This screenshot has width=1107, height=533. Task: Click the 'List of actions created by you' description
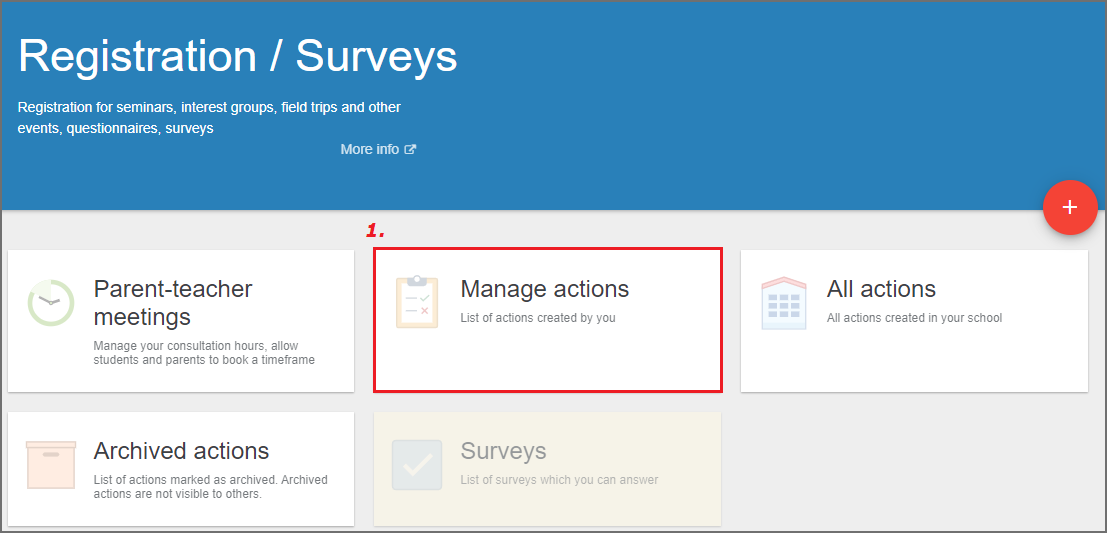click(x=538, y=318)
